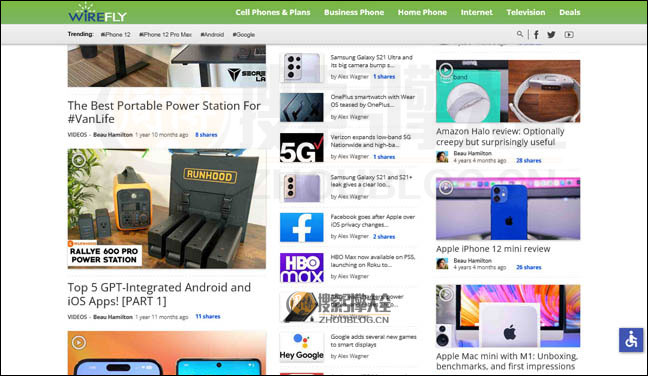Click the Galaxy S21 Ultra thumbnail
This screenshot has height=376, width=648.
coord(302,67)
